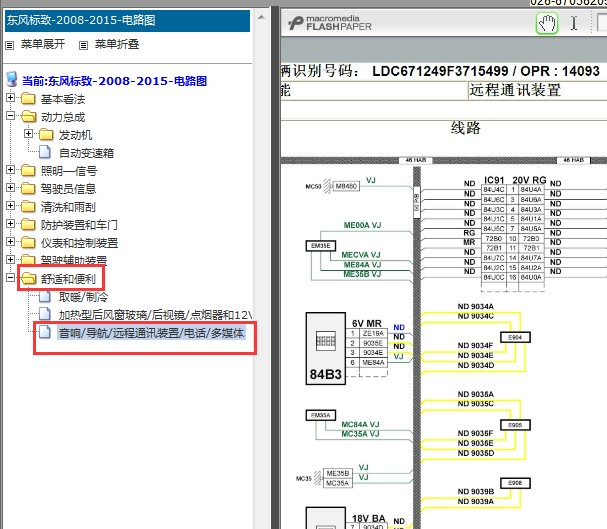Click the 取暖/制冷 document icon
Image resolution: width=607 pixels, height=529 pixels.
click(45, 296)
